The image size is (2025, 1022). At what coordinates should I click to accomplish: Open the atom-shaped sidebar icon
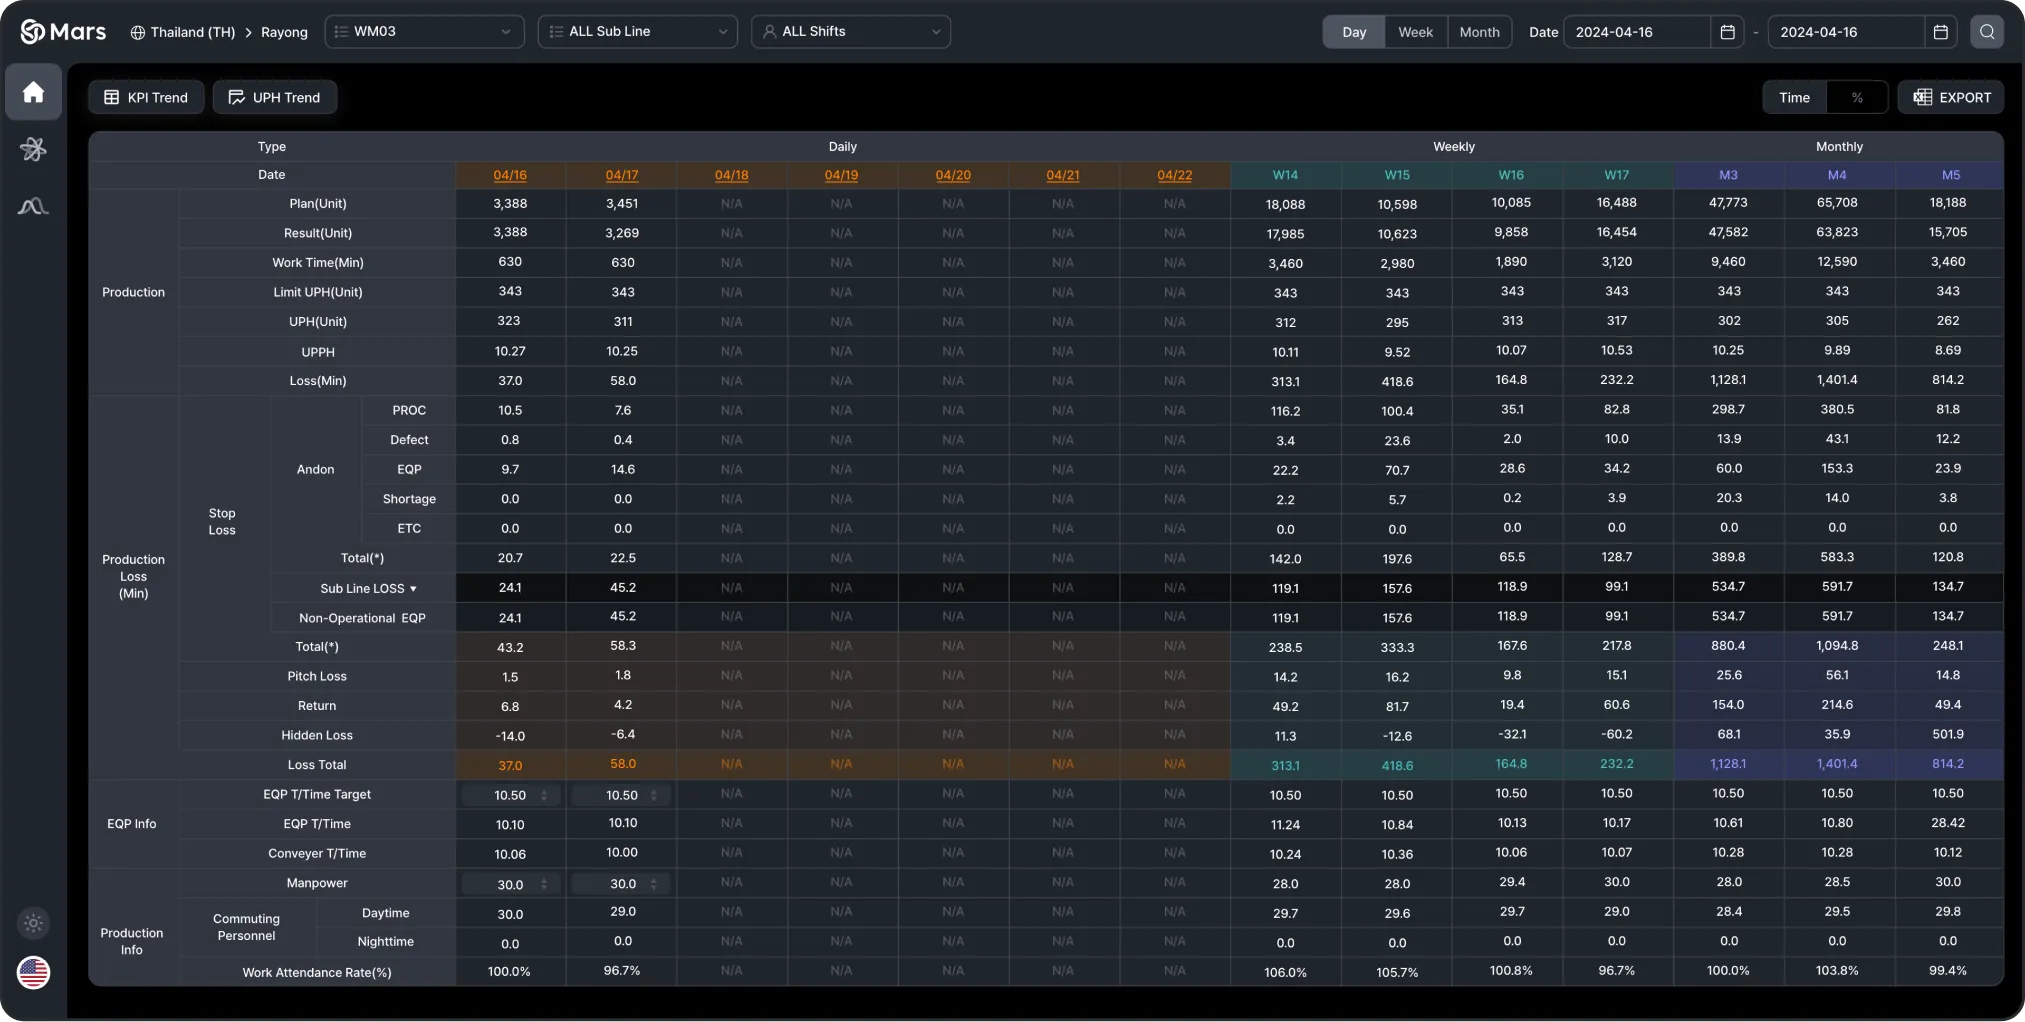[33, 149]
